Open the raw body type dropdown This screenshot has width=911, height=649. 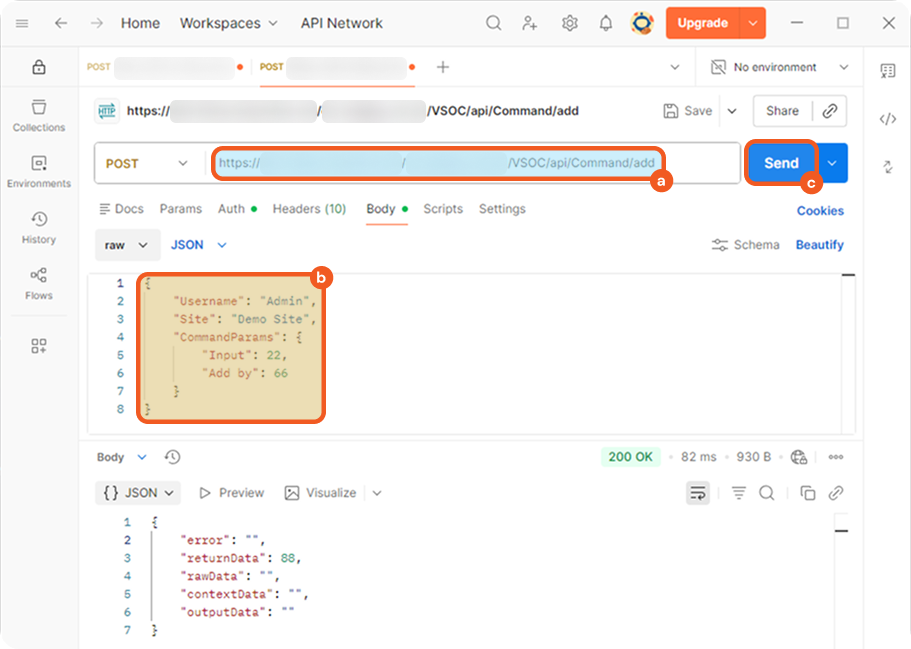(x=127, y=245)
